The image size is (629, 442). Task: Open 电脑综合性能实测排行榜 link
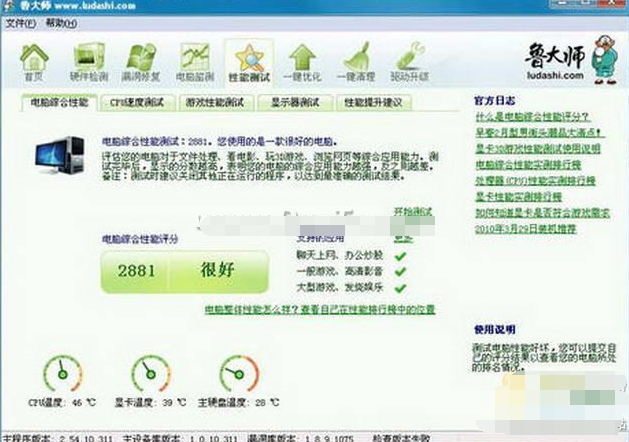click(x=528, y=165)
